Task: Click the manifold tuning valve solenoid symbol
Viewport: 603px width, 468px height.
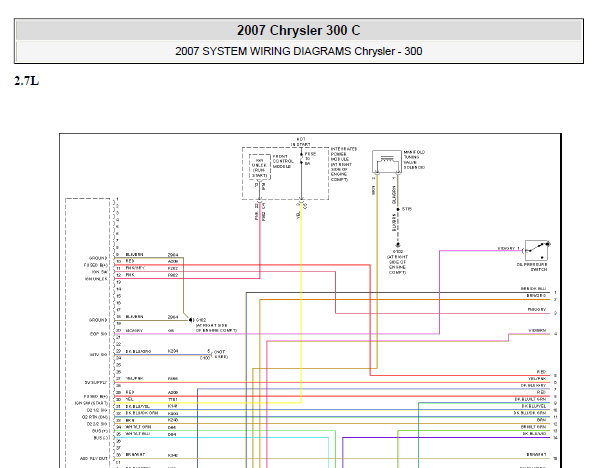Action: tap(386, 162)
